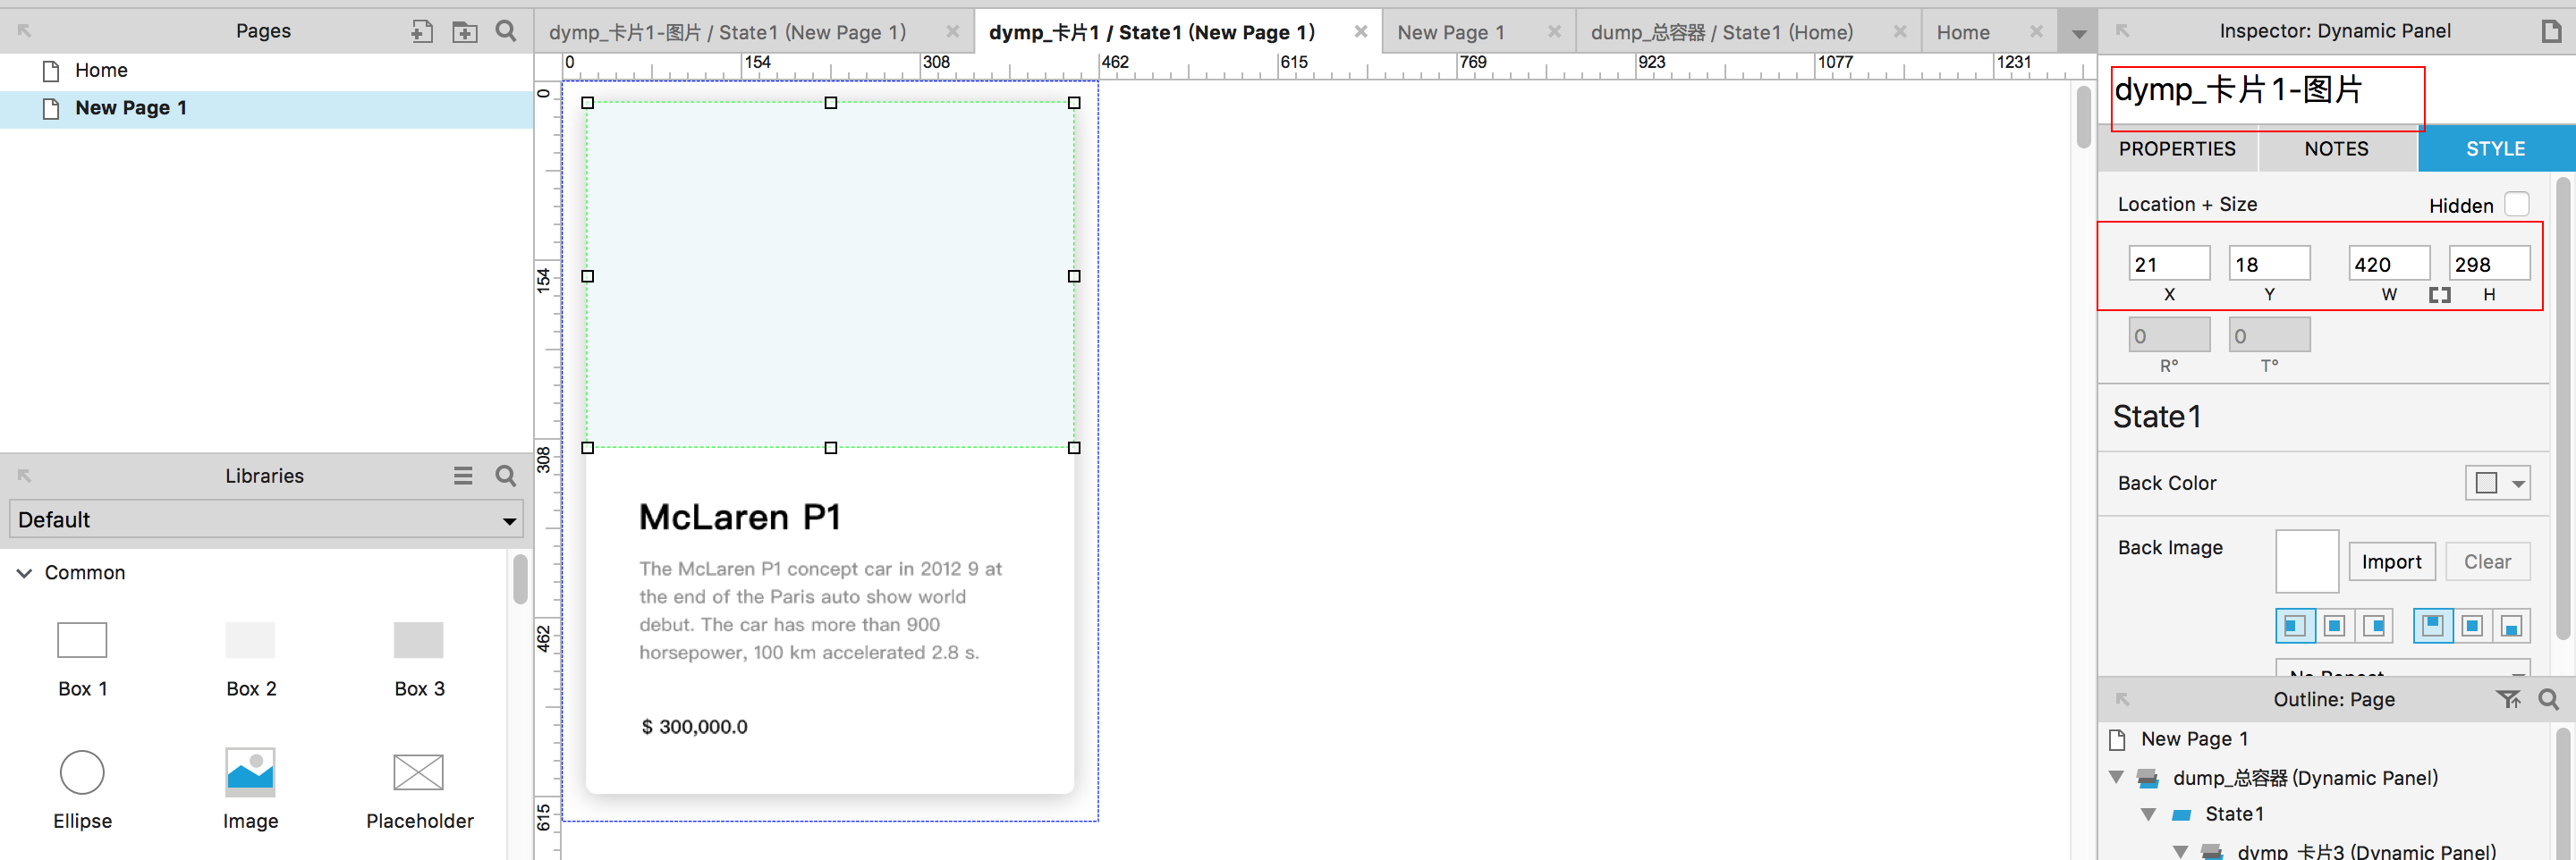Collapse dump_总容器 in the Outline

coord(2116,777)
